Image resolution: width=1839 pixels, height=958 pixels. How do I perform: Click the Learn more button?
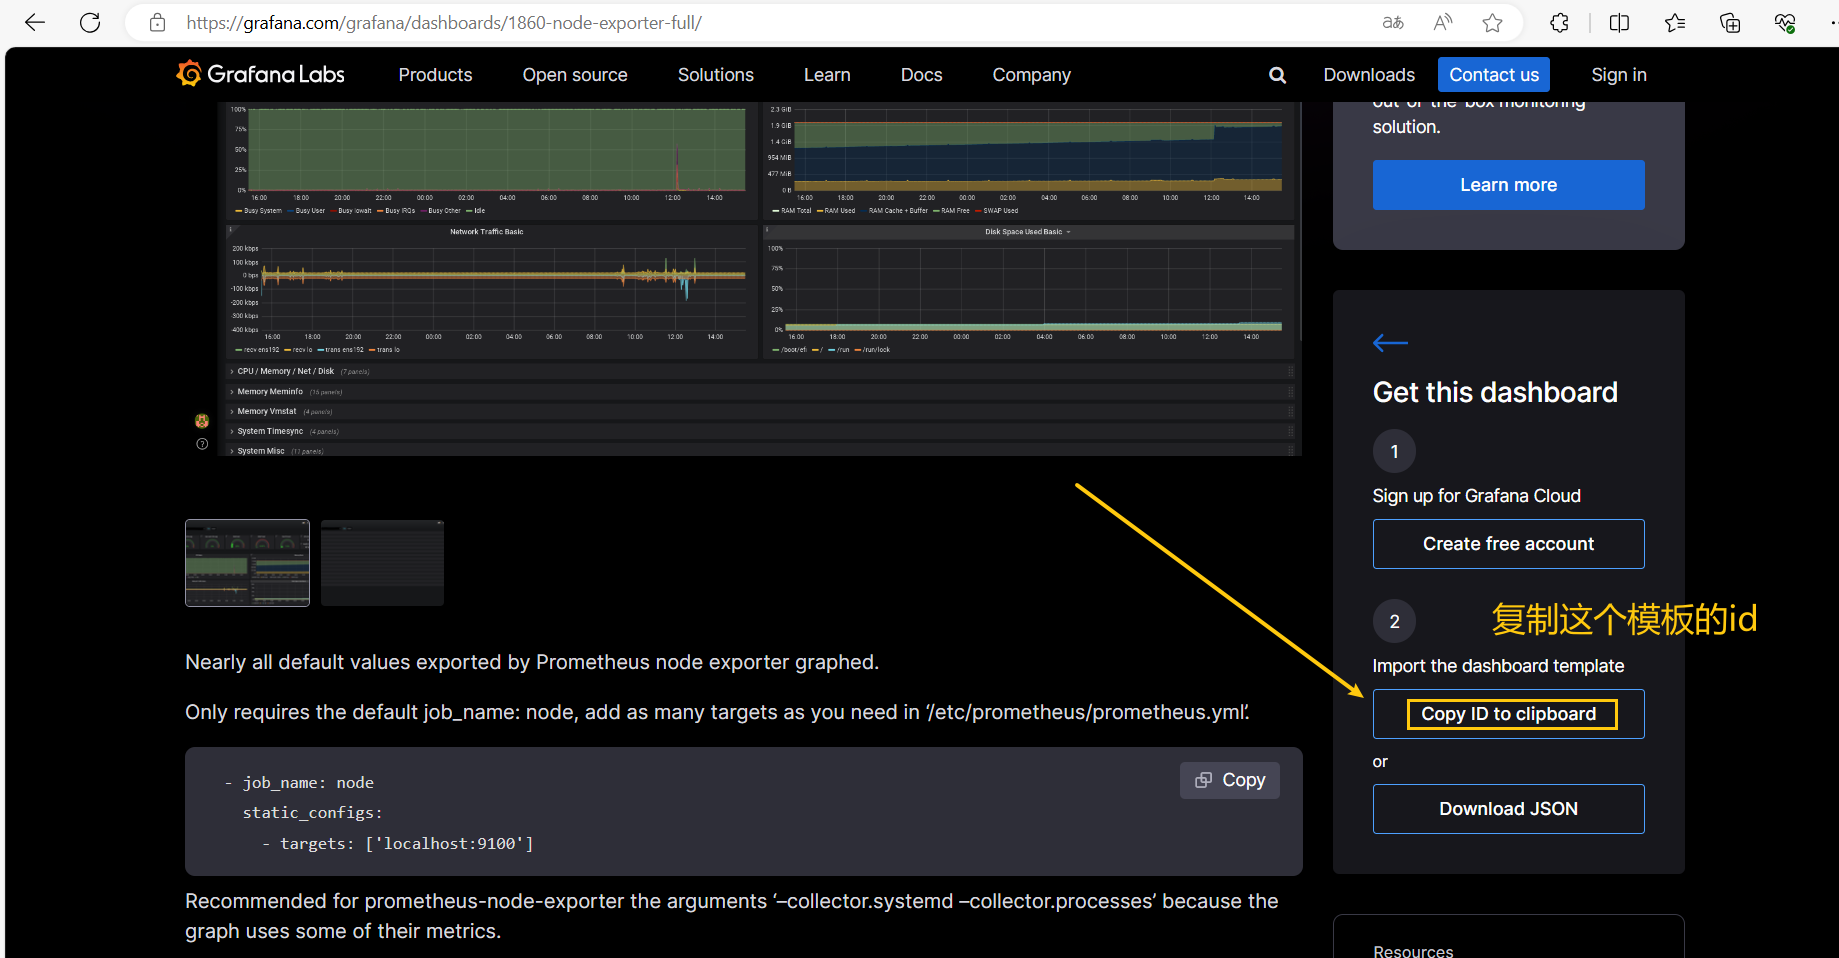(x=1508, y=185)
